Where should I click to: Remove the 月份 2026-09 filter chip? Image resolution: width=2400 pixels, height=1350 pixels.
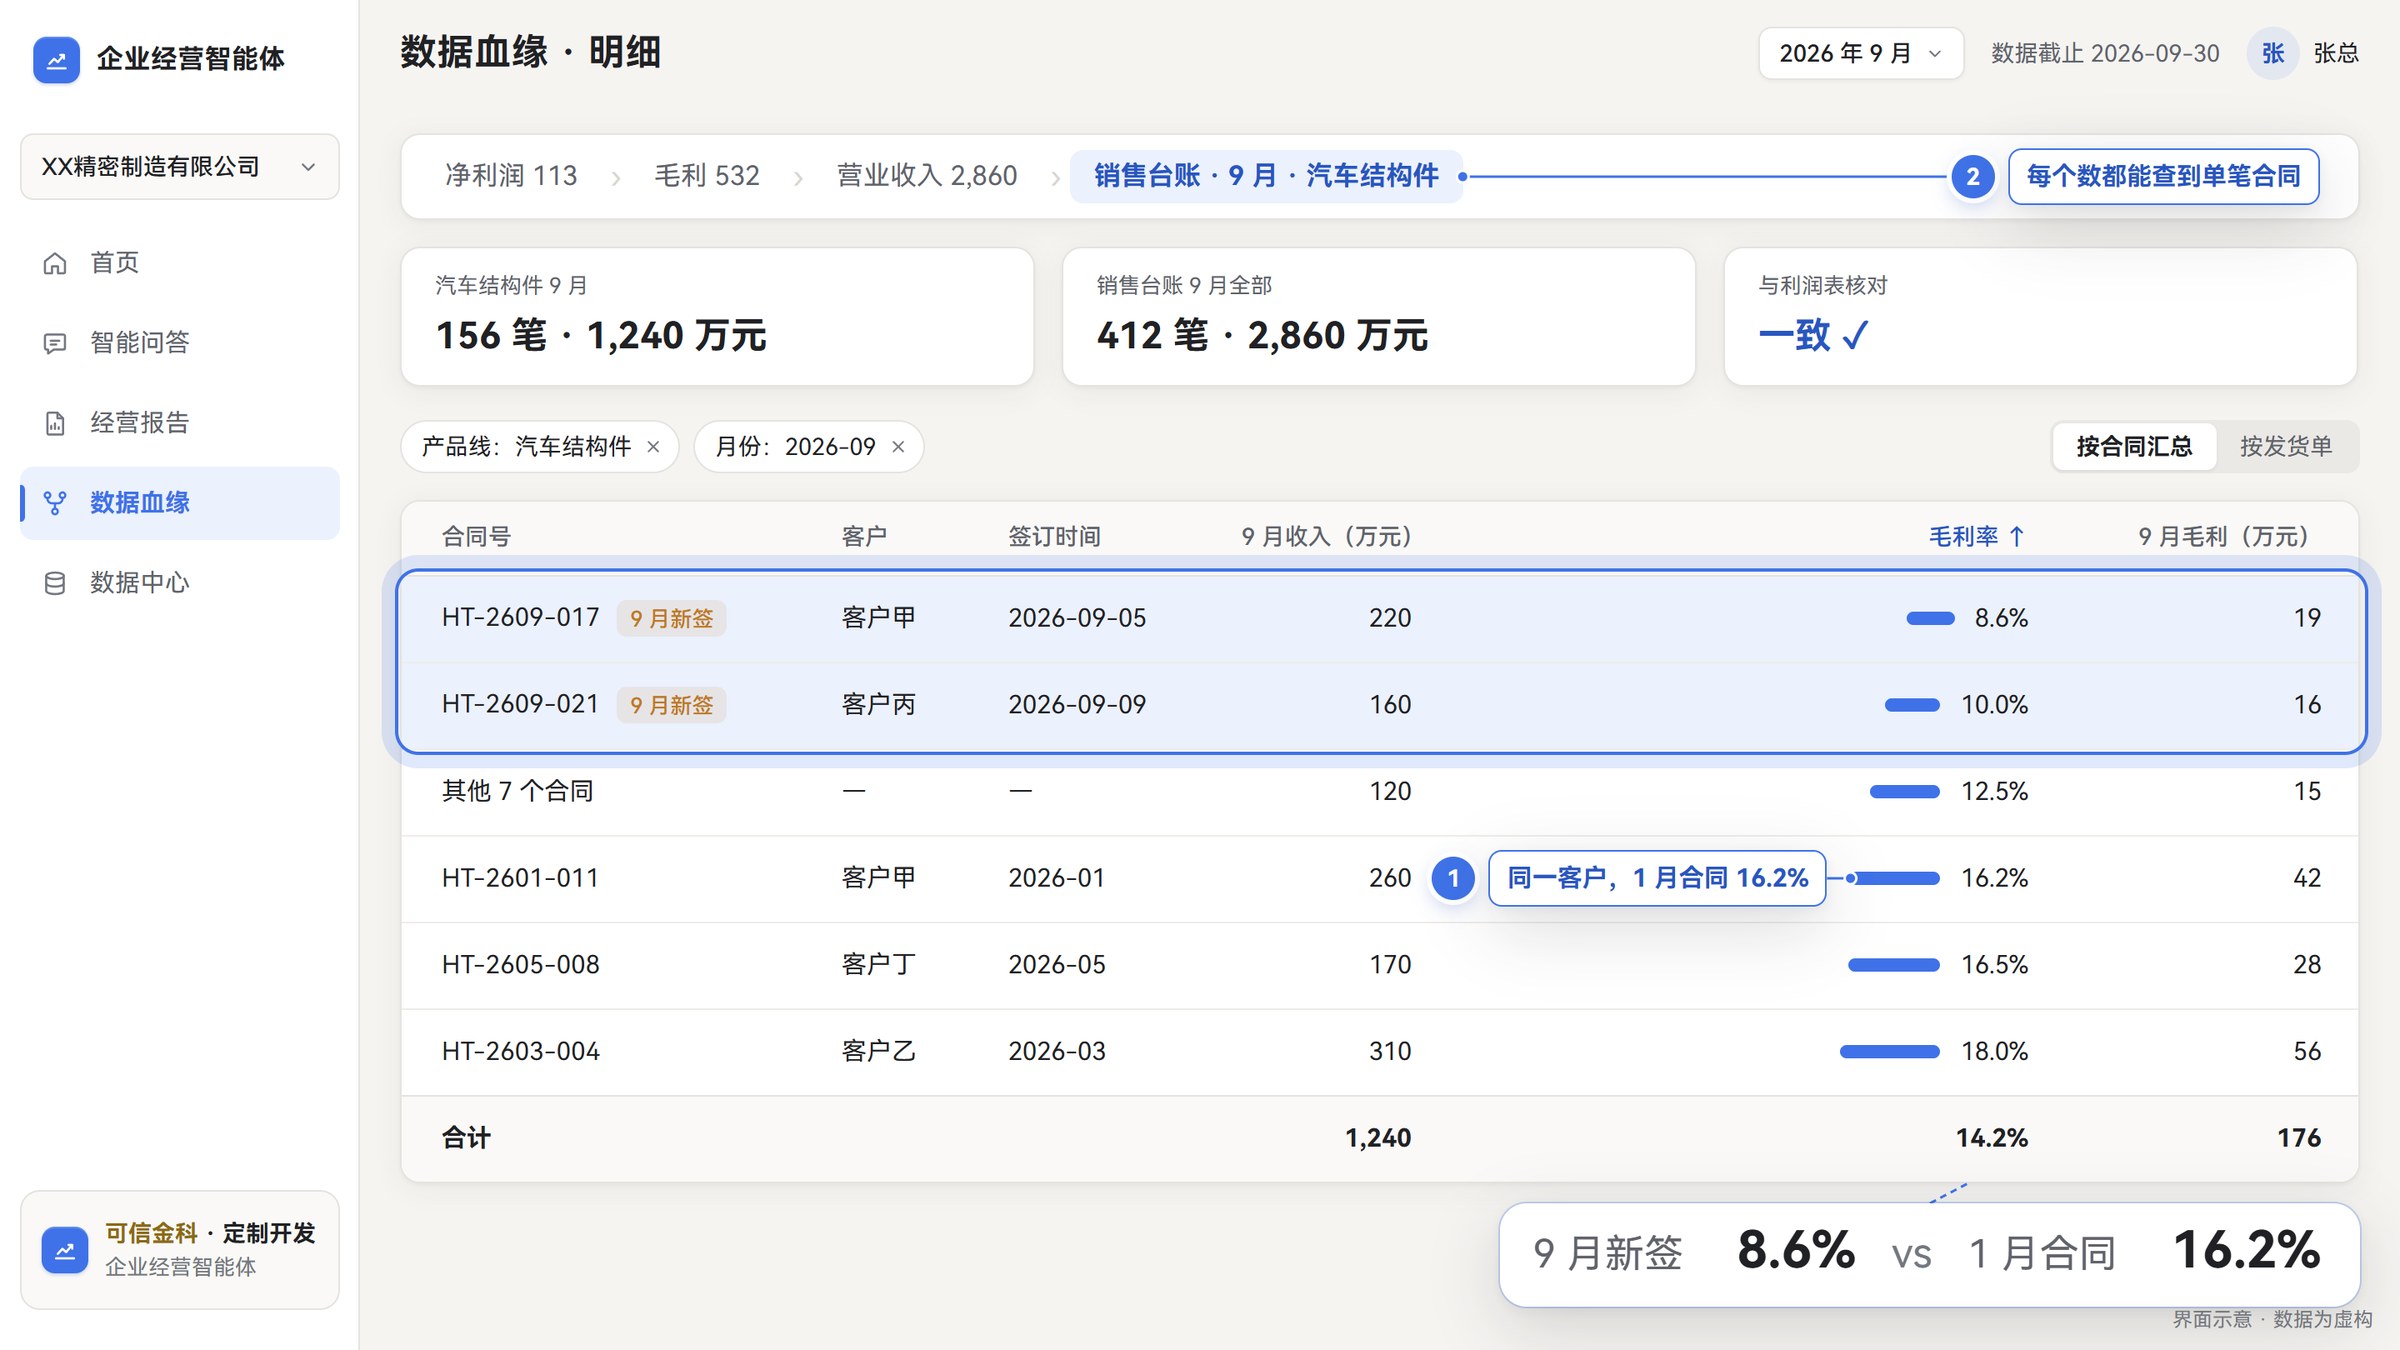898,447
